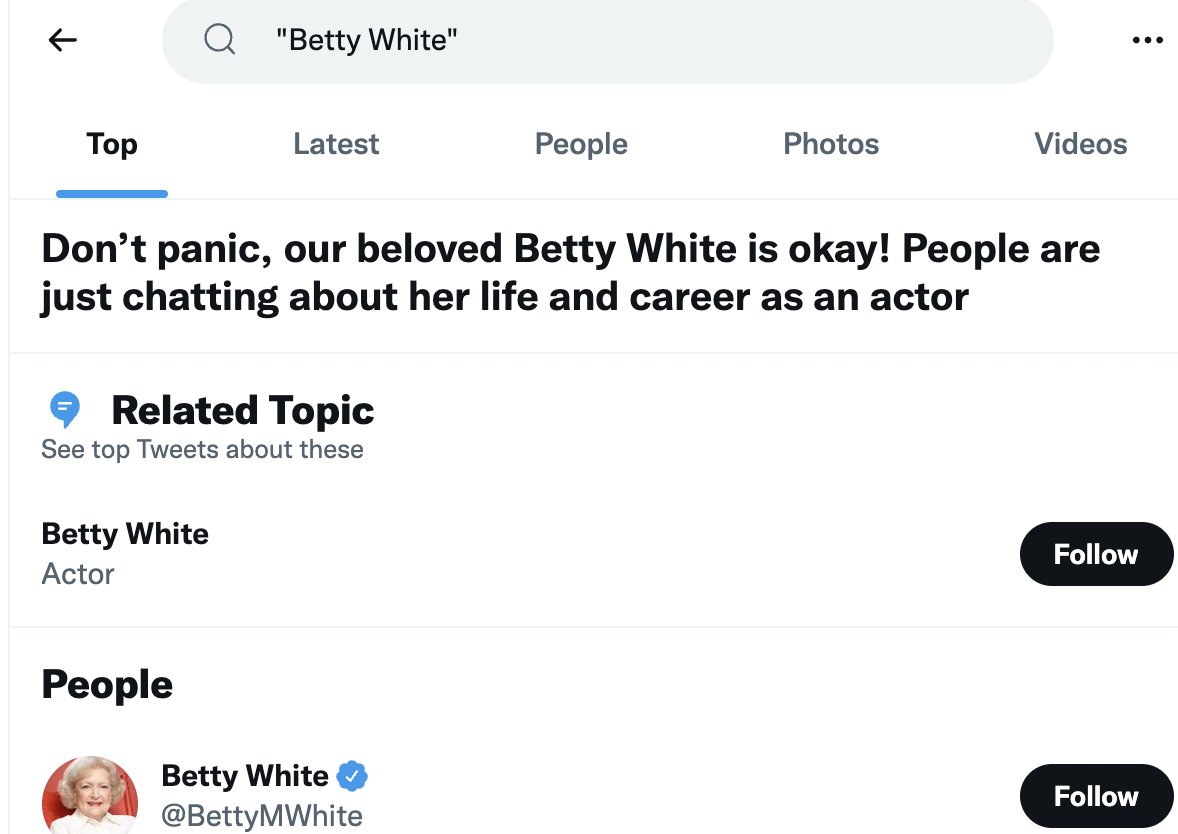Open the Betty White account display name
The height and width of the screenshot is (834, 1178).
[245, 775]
